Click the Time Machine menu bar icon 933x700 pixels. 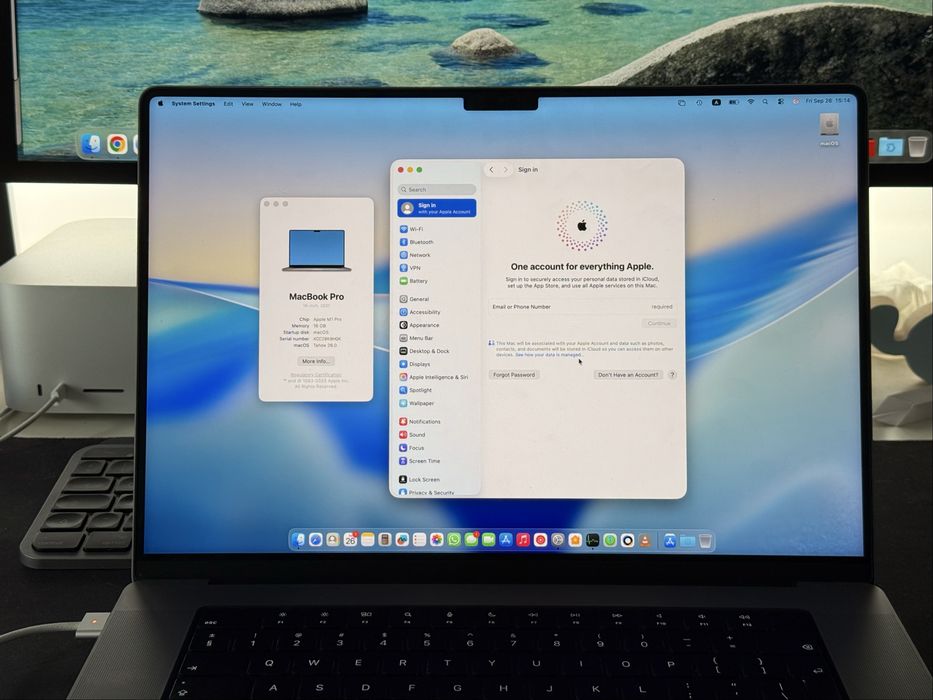tap(699, 102)
